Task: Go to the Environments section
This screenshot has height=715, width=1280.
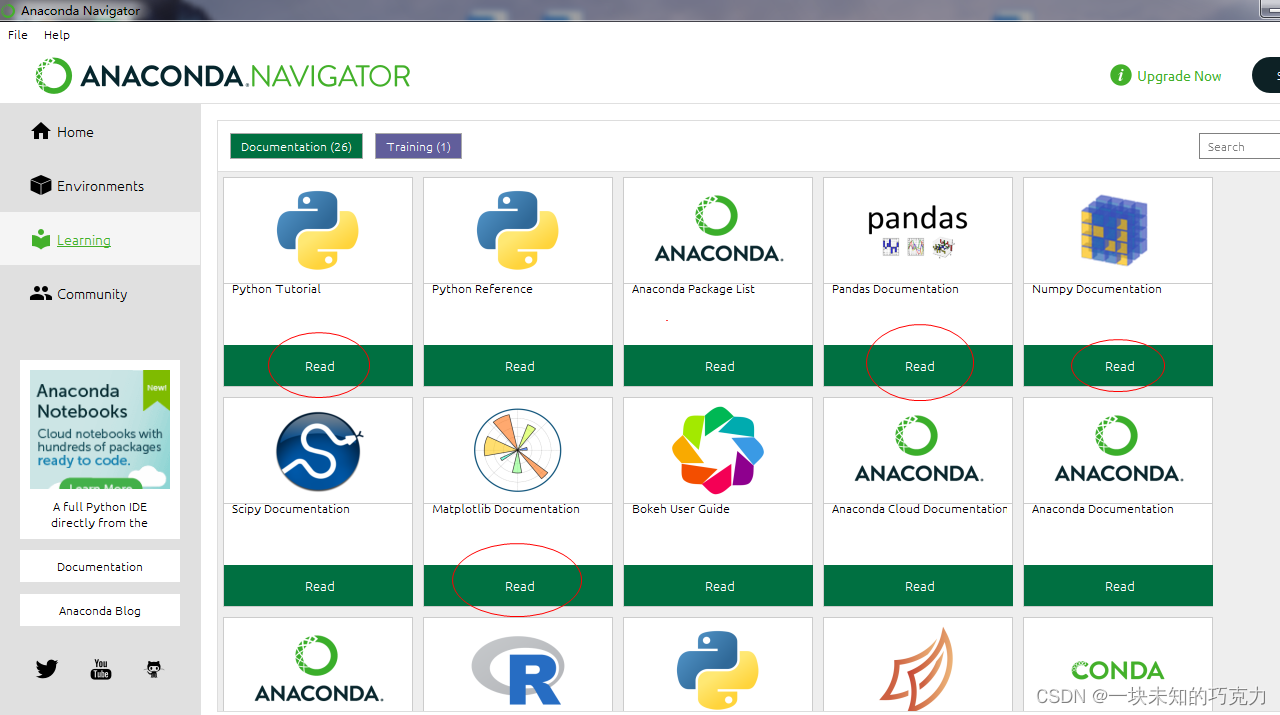Action: [x=100, y=185]
